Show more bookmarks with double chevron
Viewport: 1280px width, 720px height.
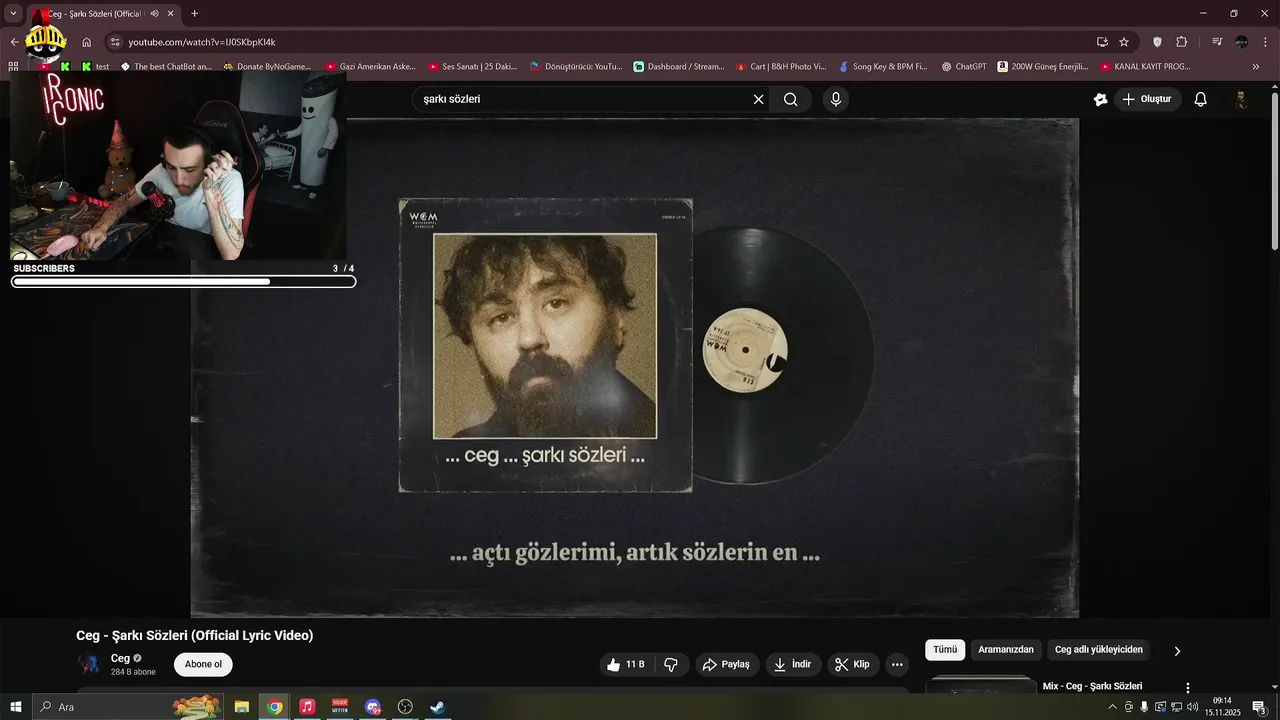[x=1256, y=66]
